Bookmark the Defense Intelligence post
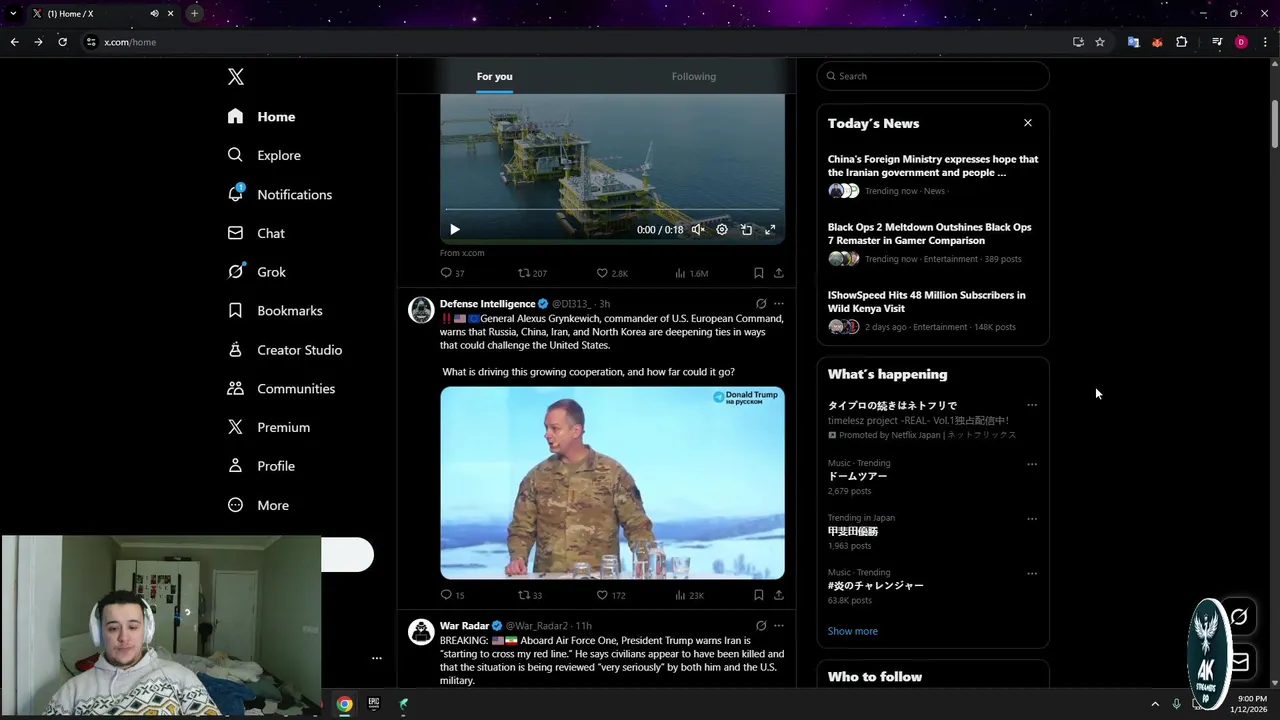This screenshot has width=1280, height=720. point(759,595)
